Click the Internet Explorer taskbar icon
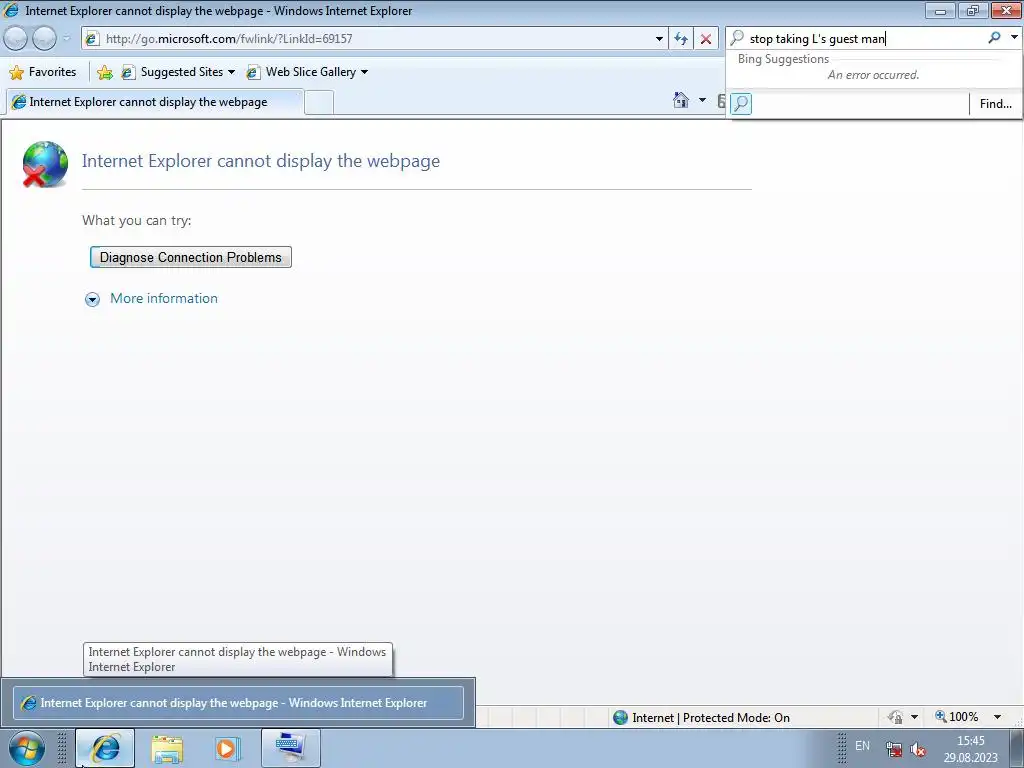 click(105, 748)
